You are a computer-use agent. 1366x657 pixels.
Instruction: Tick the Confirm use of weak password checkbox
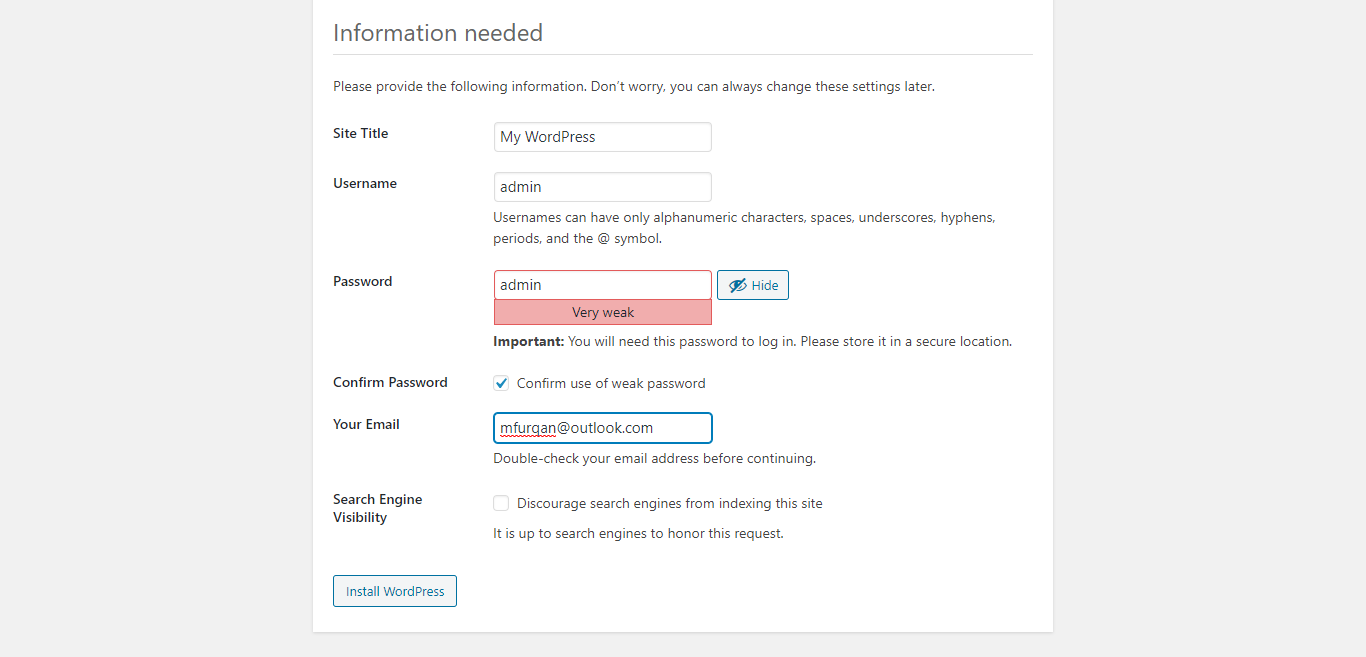[502, 383]
